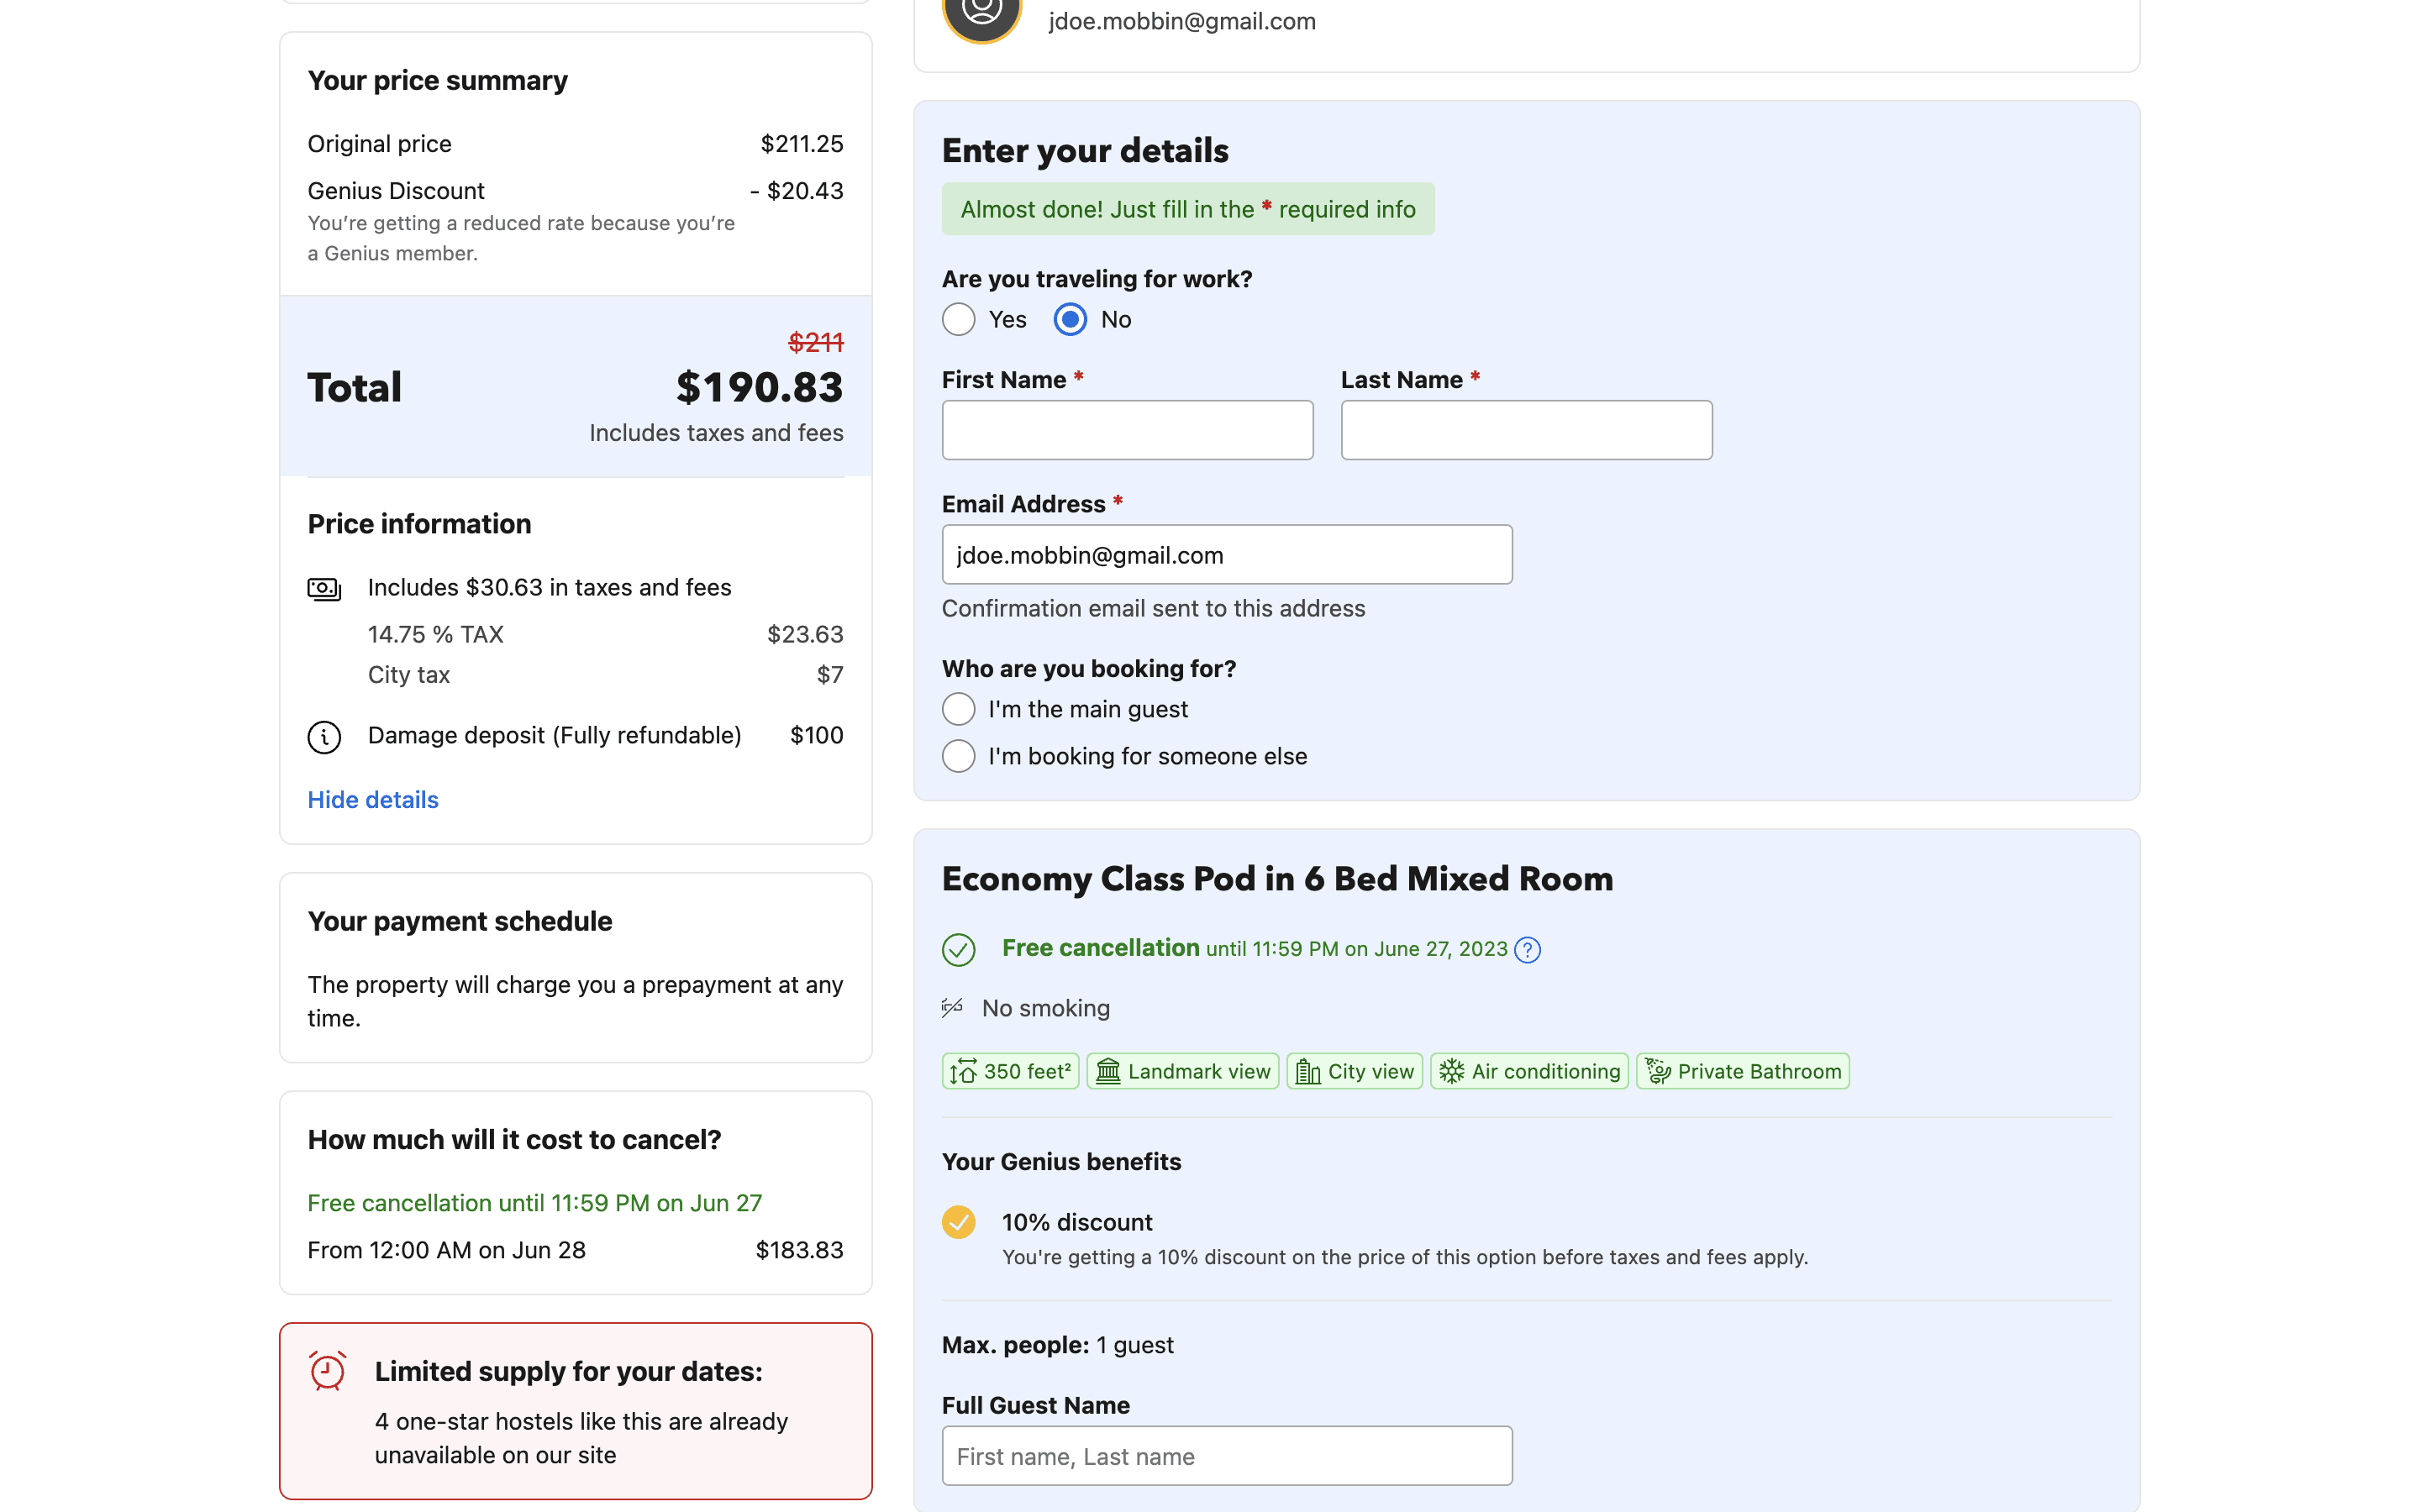
Task: Click the red alarm clock icon
Action: pyautogui.click(x=327, y=1371)
